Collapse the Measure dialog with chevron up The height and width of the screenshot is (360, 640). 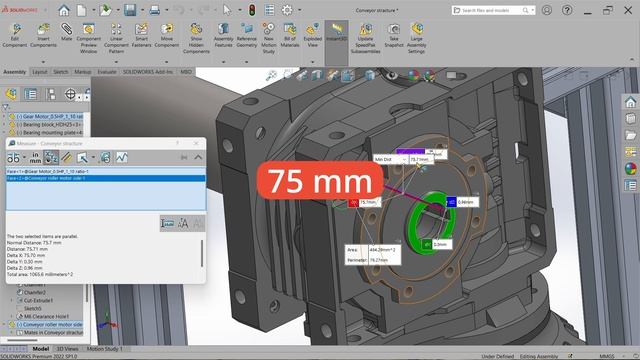[198, 157]
